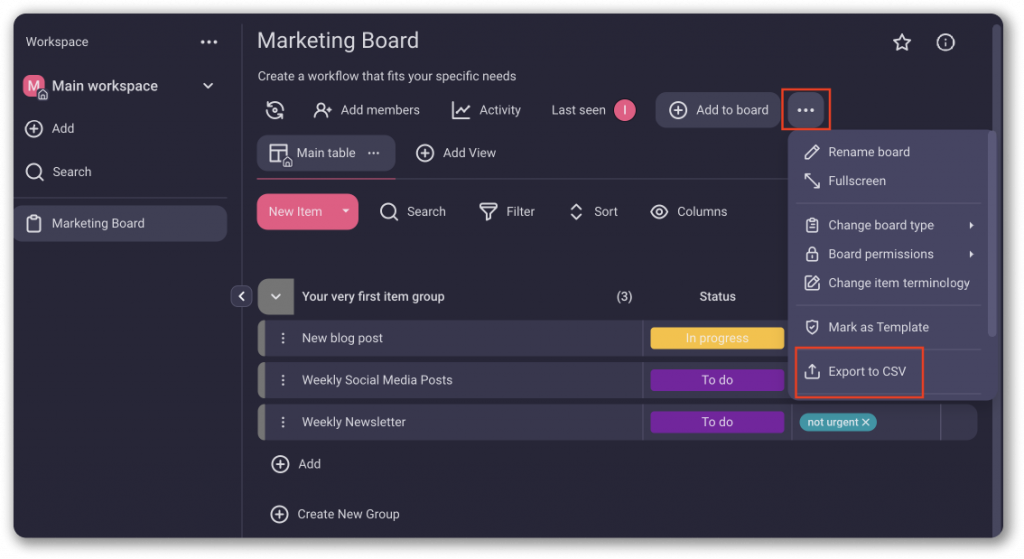The image size is (1024, 559).
Task: Click the automation refresh icon near Add members
Action: coord(275,110)
